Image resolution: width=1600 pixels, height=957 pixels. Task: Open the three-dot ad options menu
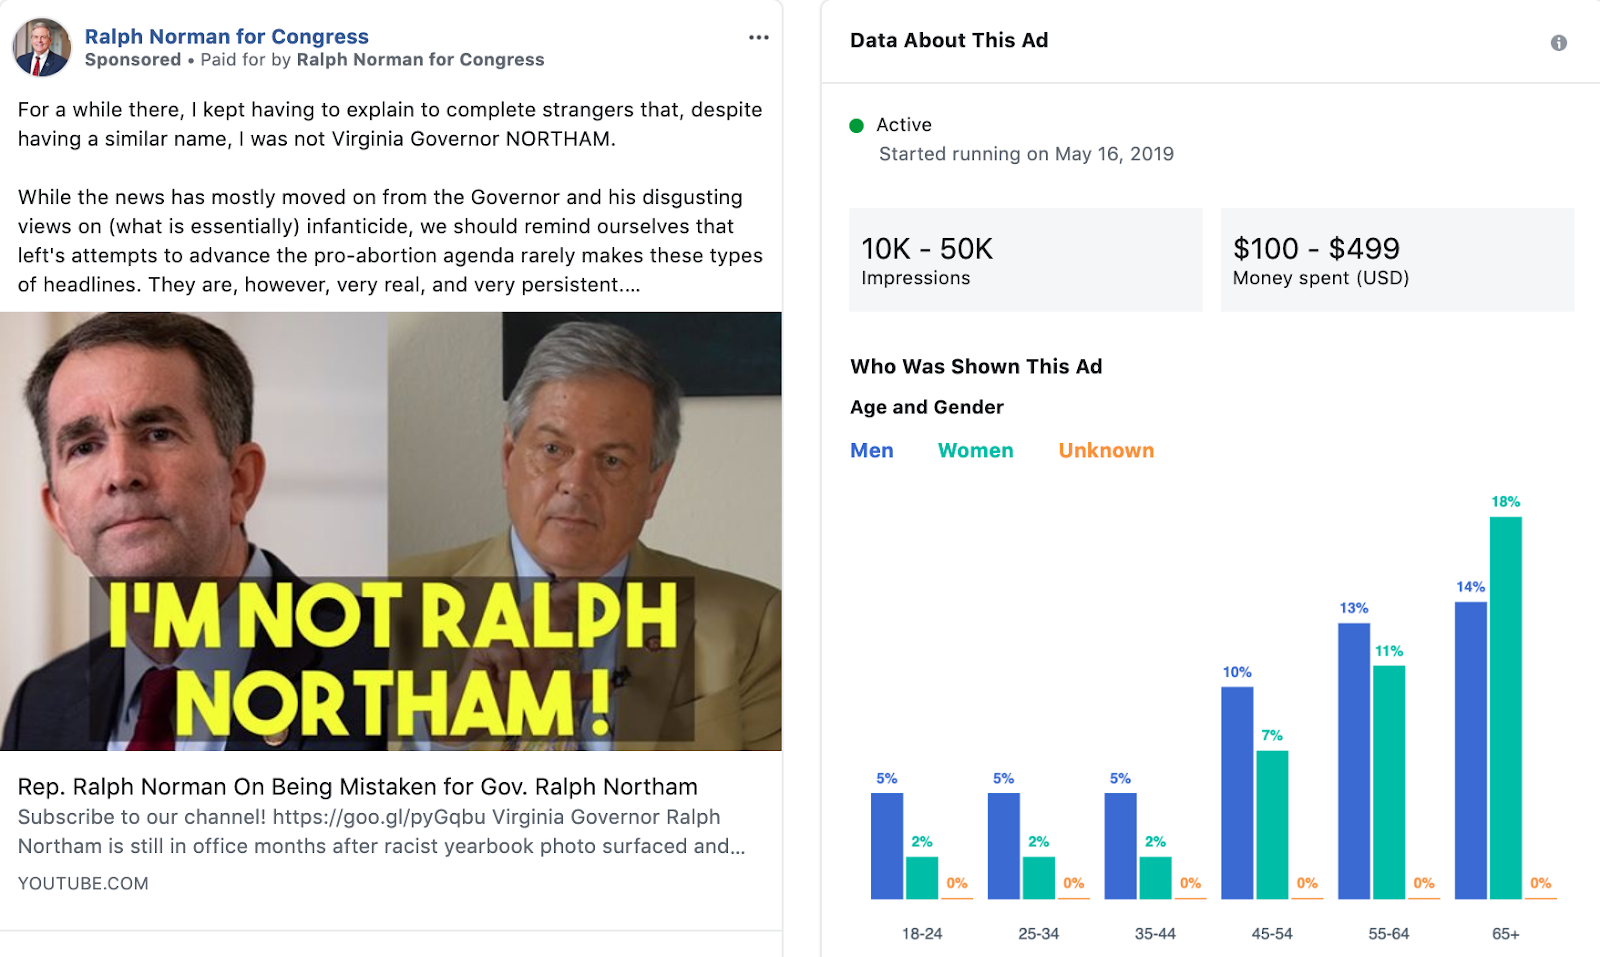point(759,38)
